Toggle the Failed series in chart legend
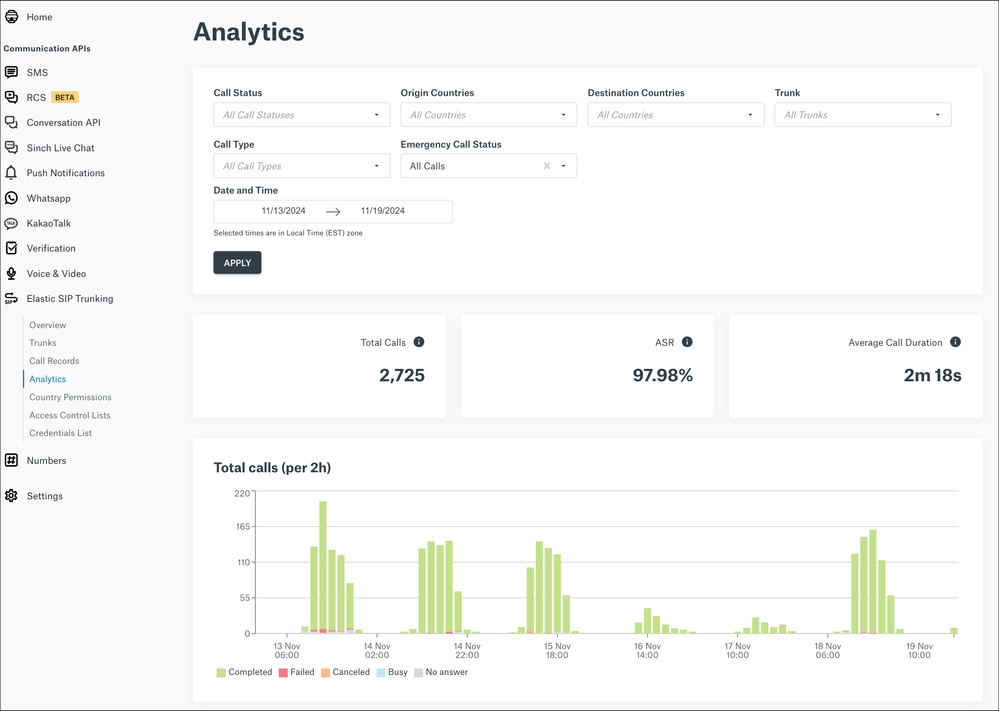The image size is (999, 711). click(x=296, y=672)
